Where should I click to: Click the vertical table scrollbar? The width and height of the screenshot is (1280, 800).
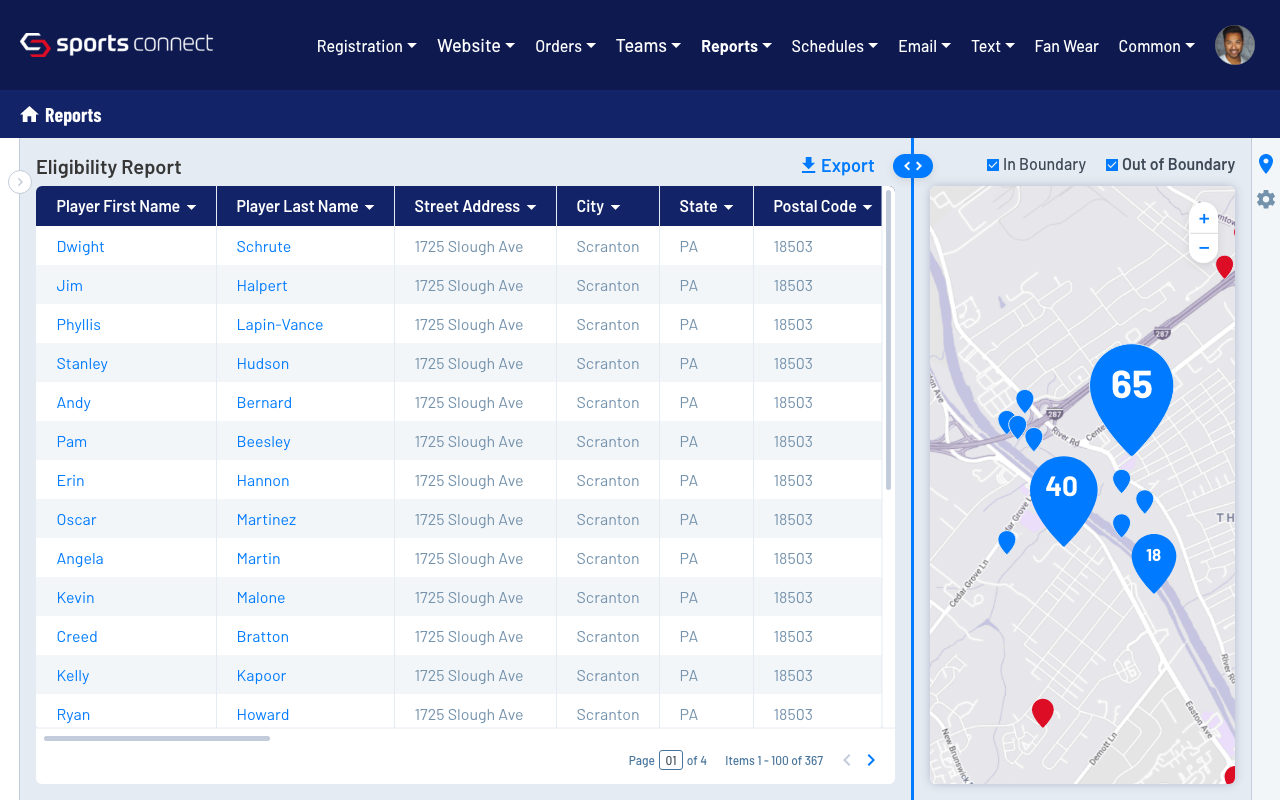click(888, 340)
